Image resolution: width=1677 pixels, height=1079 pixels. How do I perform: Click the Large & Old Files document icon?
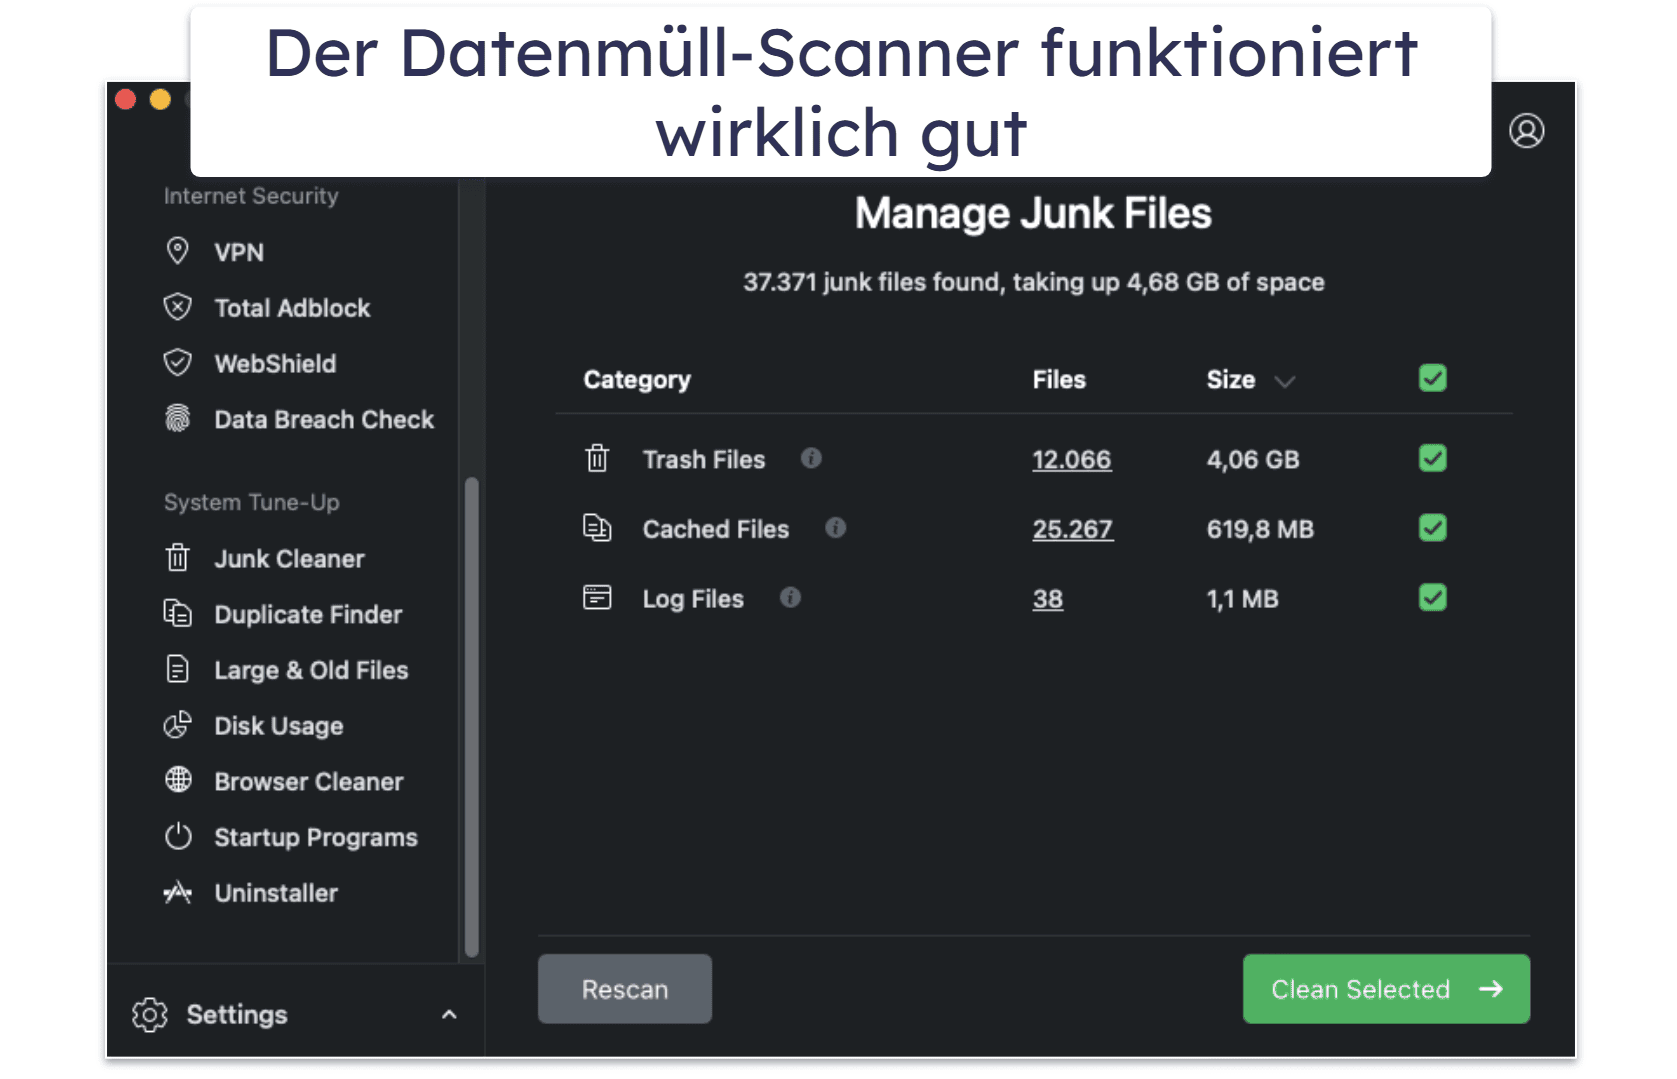click(177, 669)
